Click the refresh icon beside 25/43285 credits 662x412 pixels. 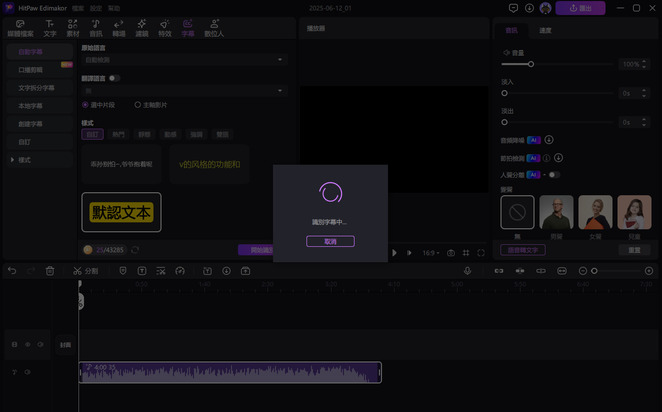coord(135,250)
